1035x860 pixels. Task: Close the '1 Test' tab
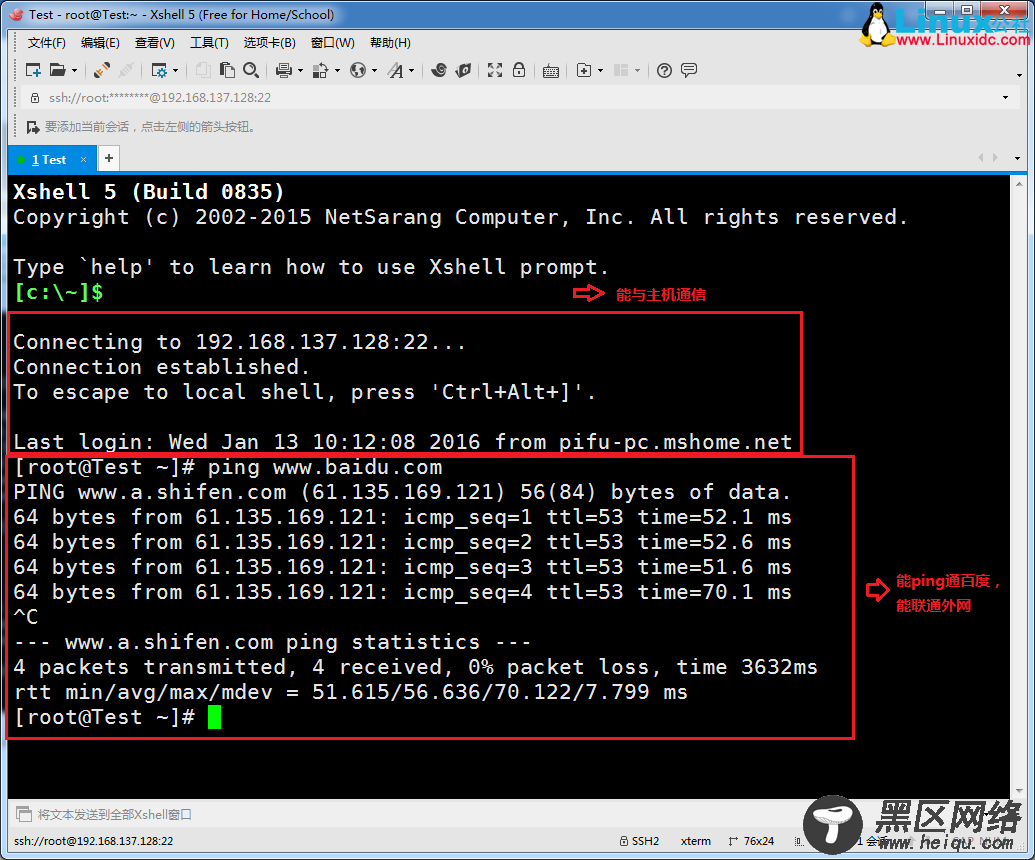[x=83, y=159]
